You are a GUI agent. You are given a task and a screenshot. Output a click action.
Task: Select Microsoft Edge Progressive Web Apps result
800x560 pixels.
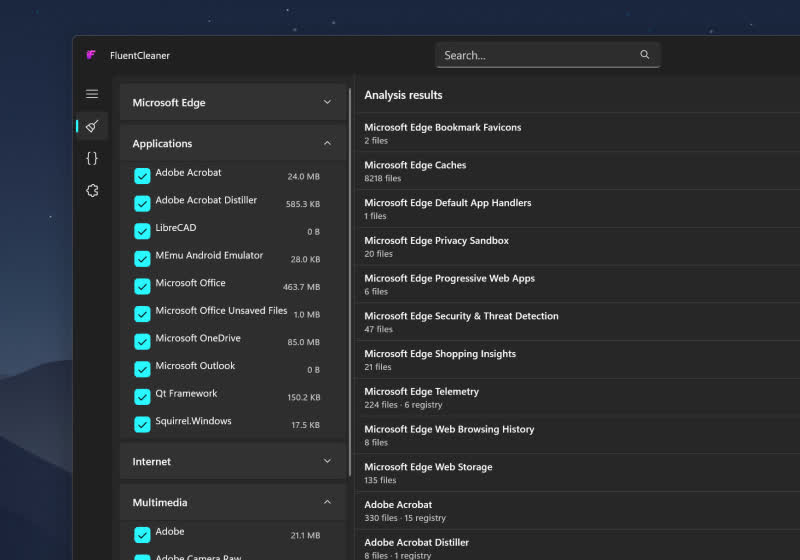[x=578, y=284]
